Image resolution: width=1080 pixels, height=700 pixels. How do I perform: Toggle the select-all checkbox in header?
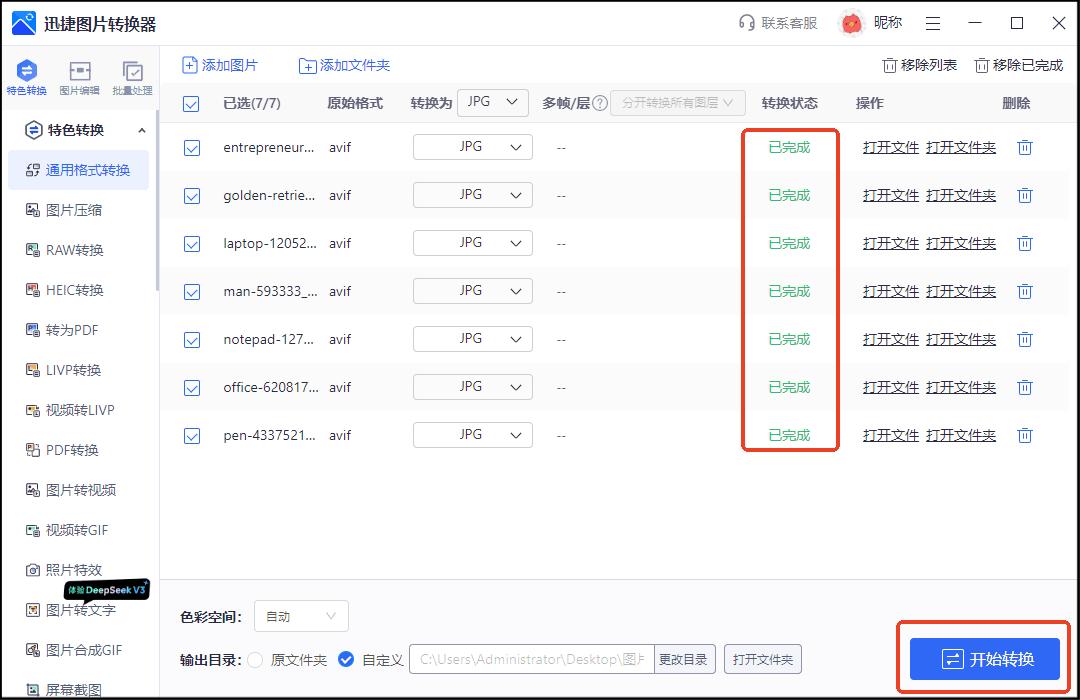pyautogui.click(x=191, y=102)
